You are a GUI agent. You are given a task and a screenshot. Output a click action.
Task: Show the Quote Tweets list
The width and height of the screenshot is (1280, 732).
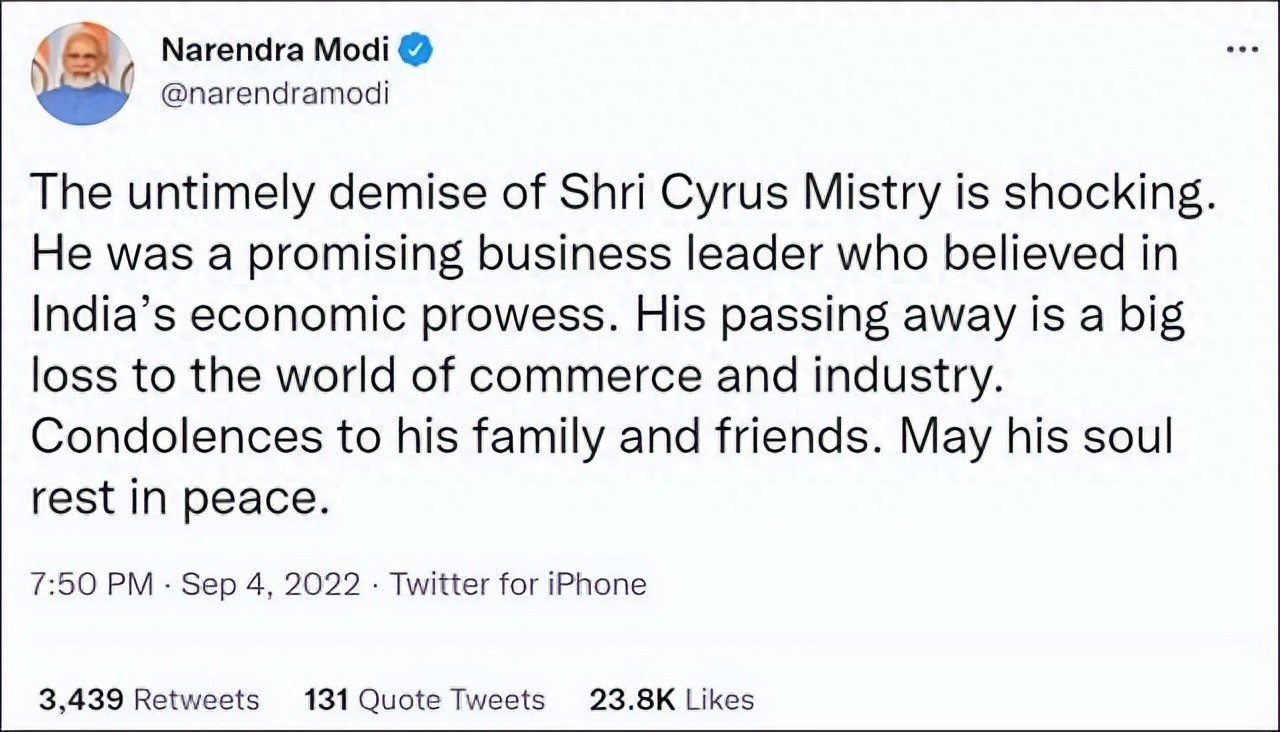(451, 699)
